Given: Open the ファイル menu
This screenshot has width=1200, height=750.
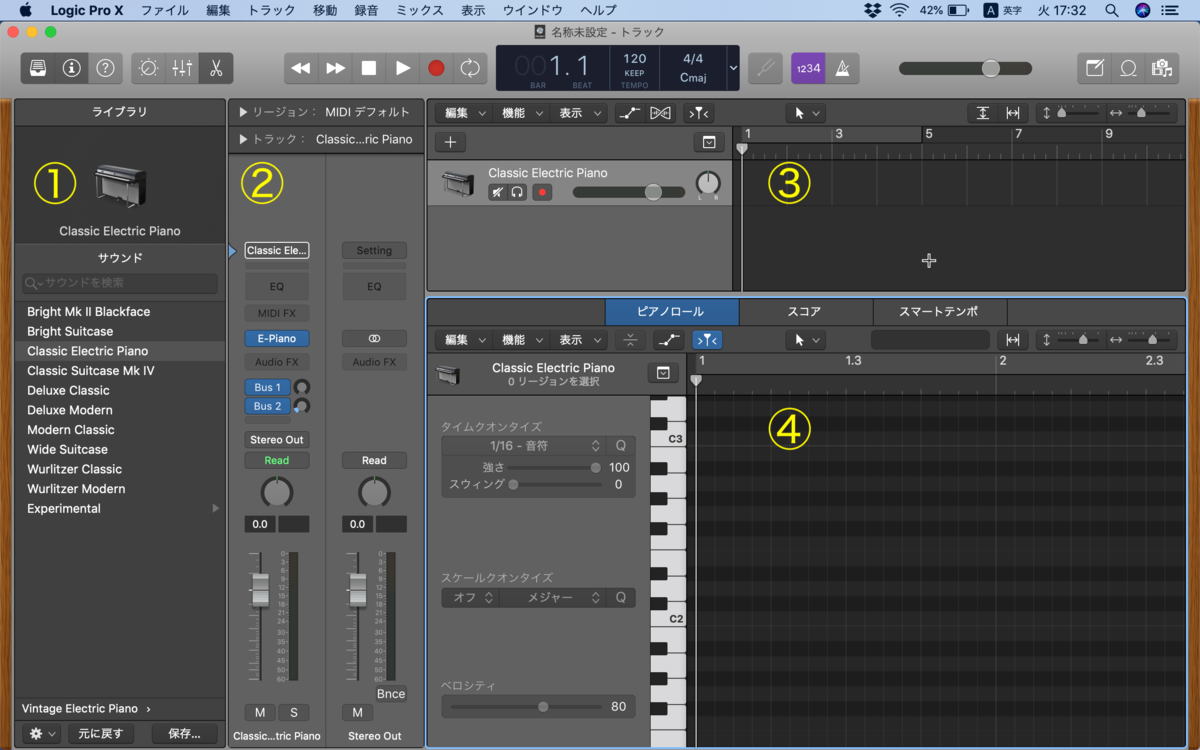Looking at the screenshot, I should 164,10.
